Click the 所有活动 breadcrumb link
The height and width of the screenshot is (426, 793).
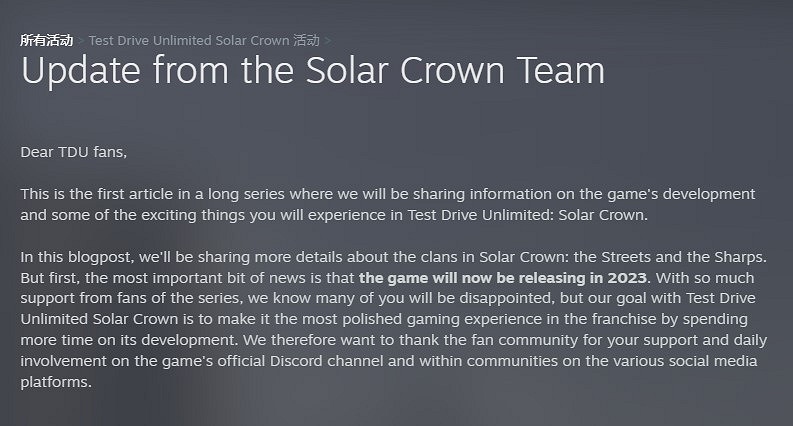pyautogui.click(x=46, y=41)
